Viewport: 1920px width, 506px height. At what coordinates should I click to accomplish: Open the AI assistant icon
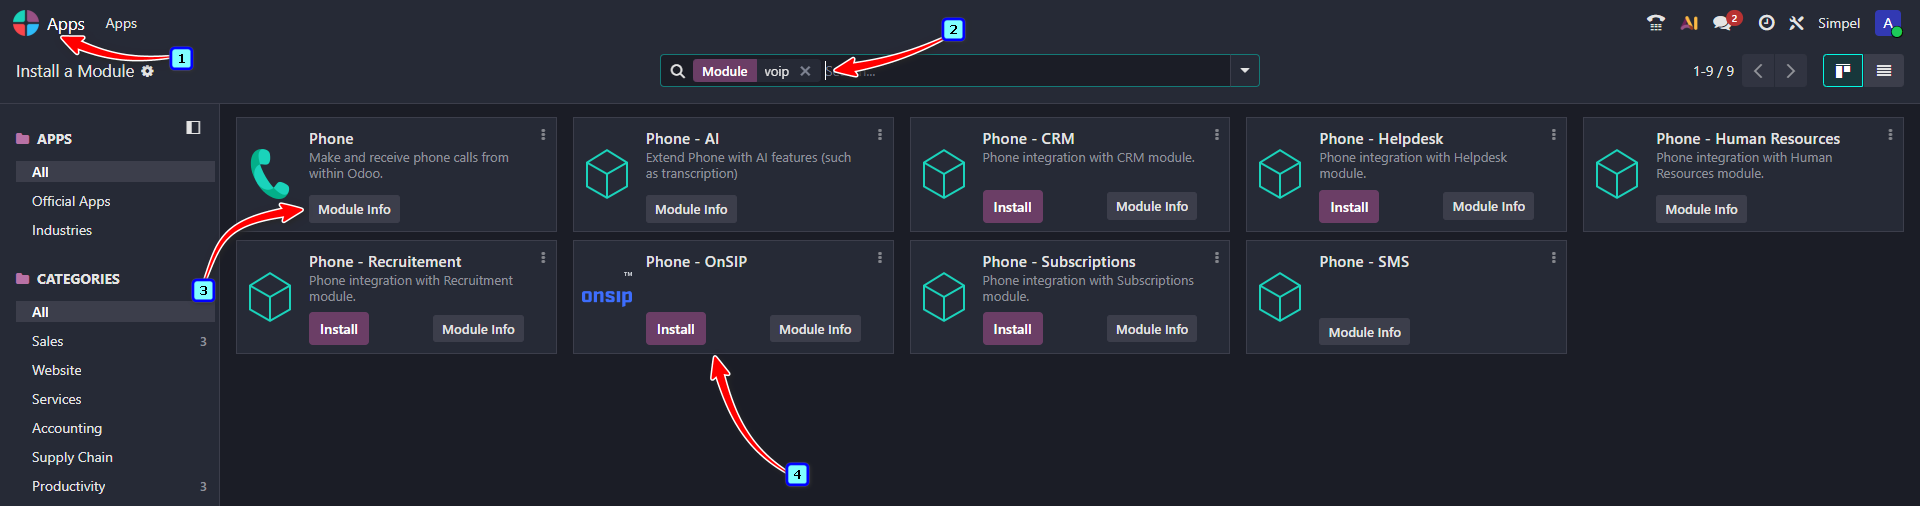point(1689,23)
